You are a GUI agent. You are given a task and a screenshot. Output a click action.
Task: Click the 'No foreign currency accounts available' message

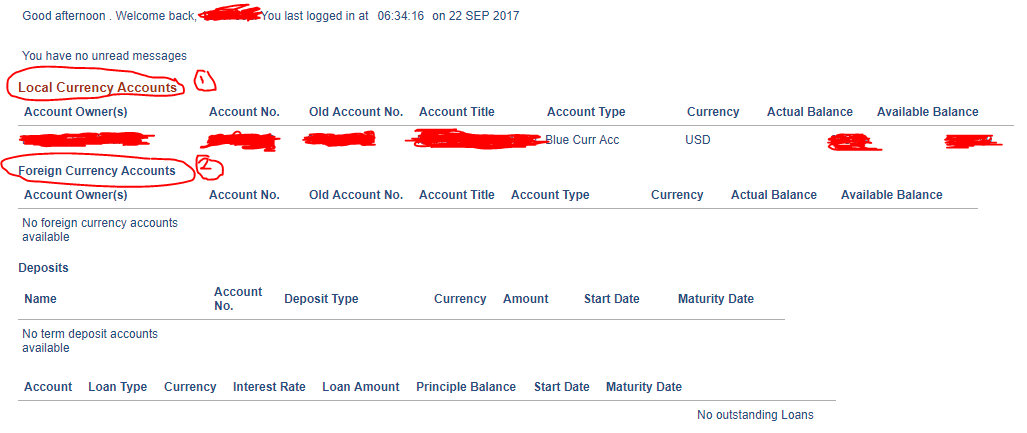(x=100, y=230)
